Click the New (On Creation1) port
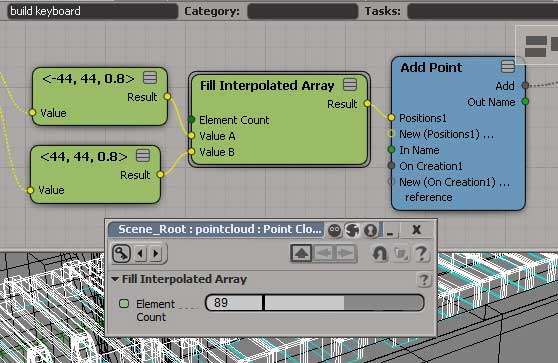 [x=391, y=182]
